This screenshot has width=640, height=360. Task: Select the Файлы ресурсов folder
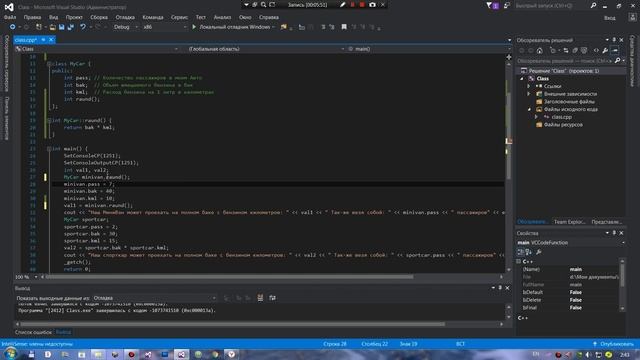point(563,124)
